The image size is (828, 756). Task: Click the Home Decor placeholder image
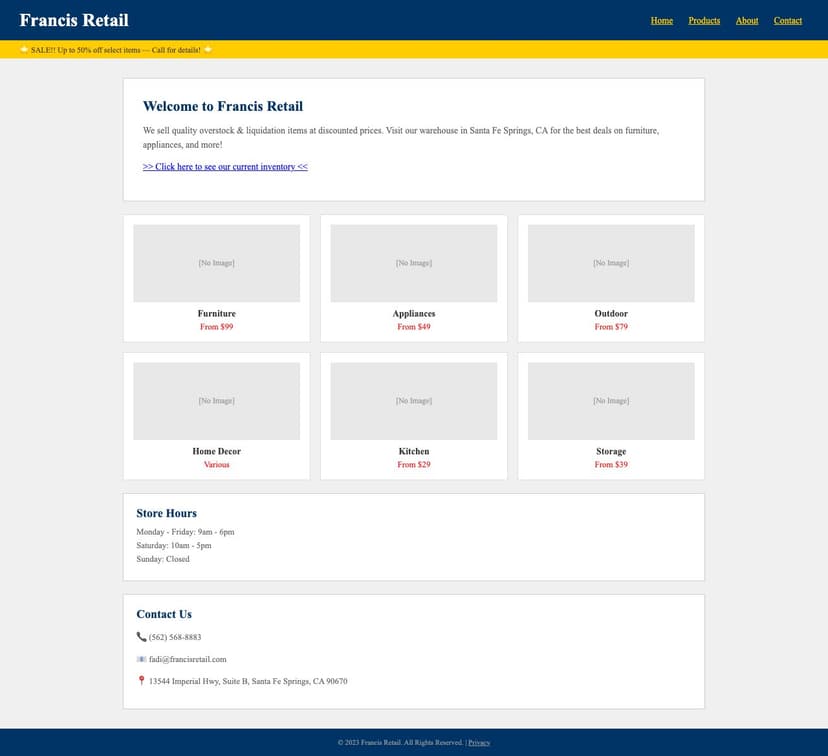click(x=216, y=400)
